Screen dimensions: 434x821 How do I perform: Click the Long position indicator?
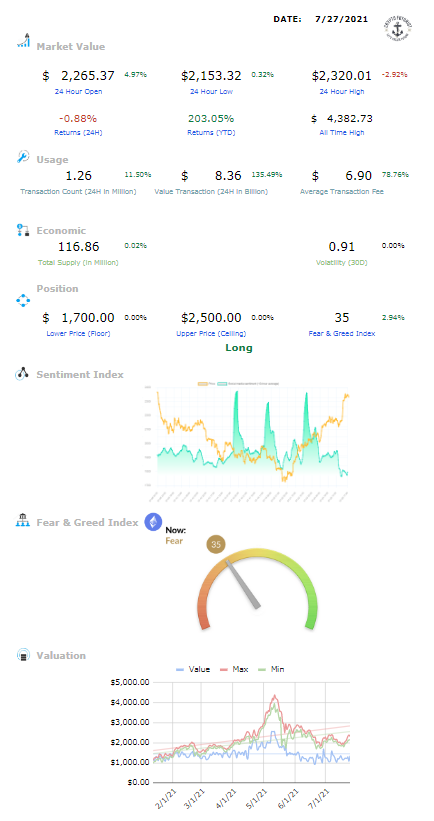click(239, 348)
